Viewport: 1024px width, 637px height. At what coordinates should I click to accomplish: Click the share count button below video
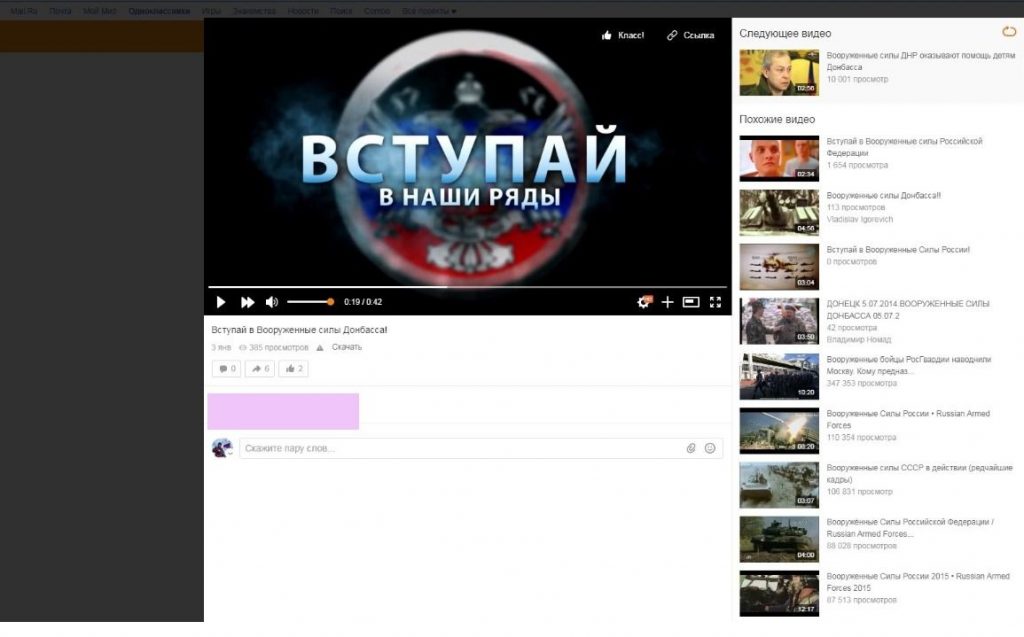click(x=260, y=368)
